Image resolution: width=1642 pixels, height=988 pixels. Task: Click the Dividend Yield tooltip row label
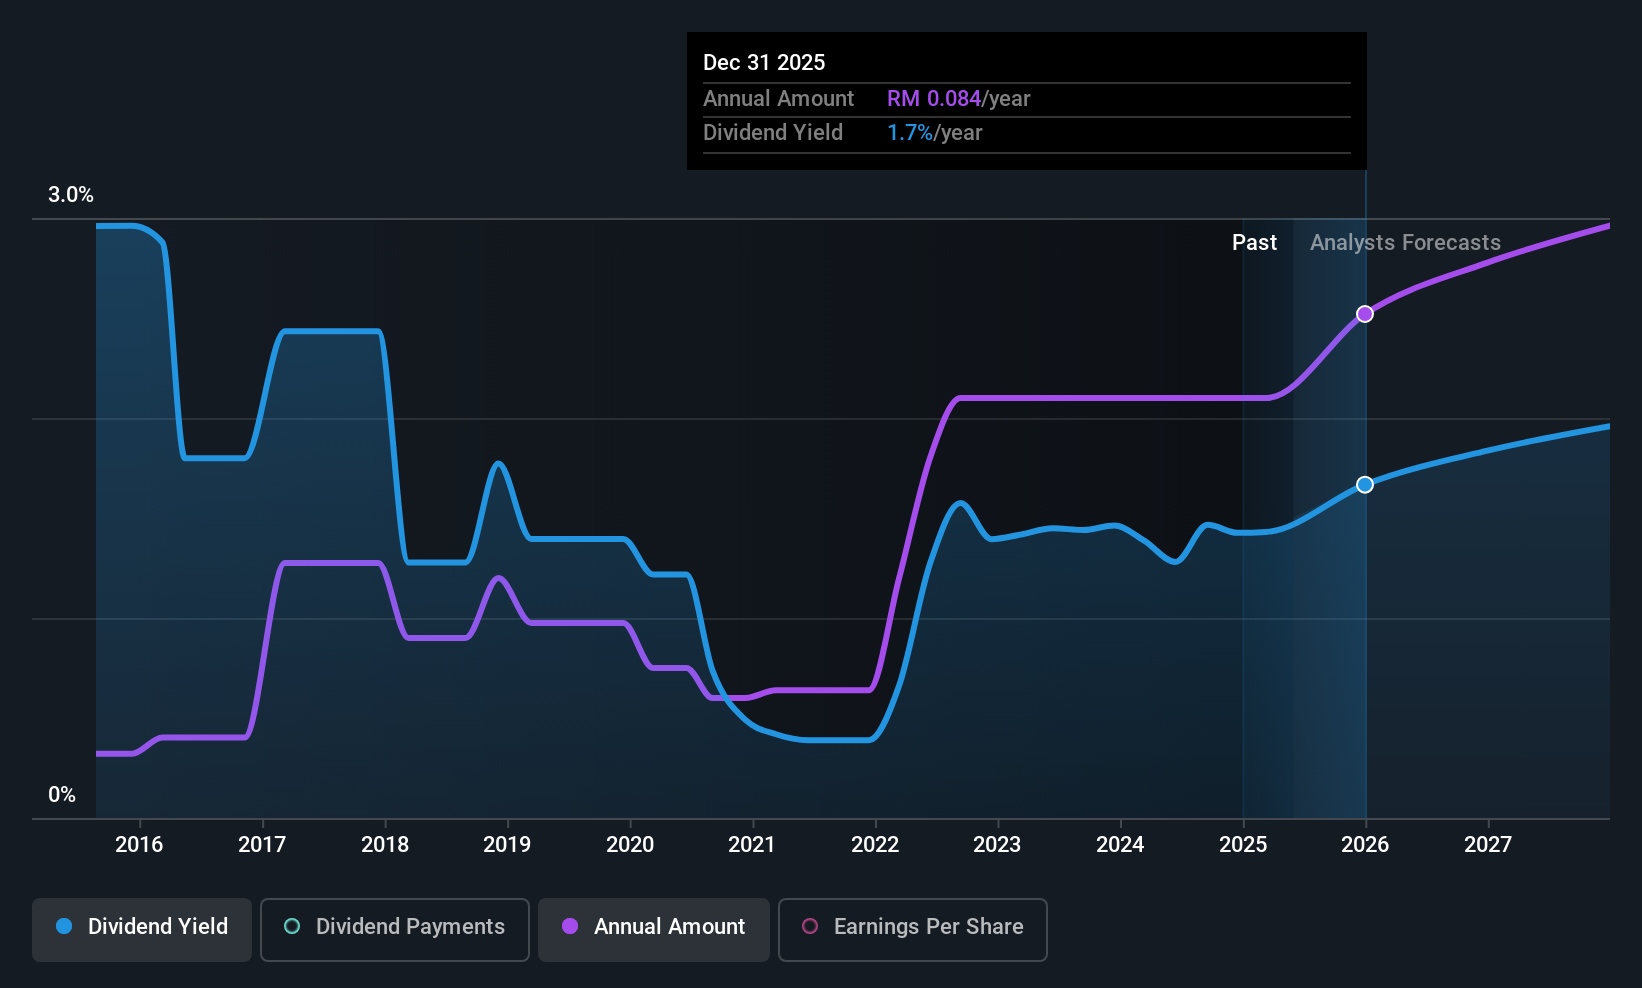point(773,133)
